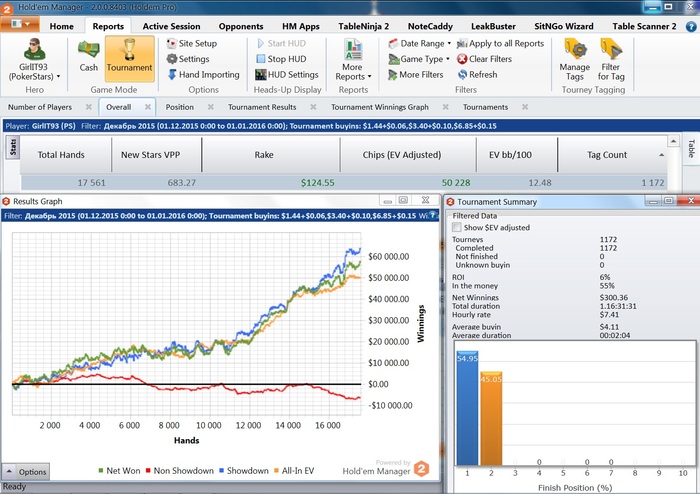
Task: Open the Settings gear option
Action: click(188, 59)
